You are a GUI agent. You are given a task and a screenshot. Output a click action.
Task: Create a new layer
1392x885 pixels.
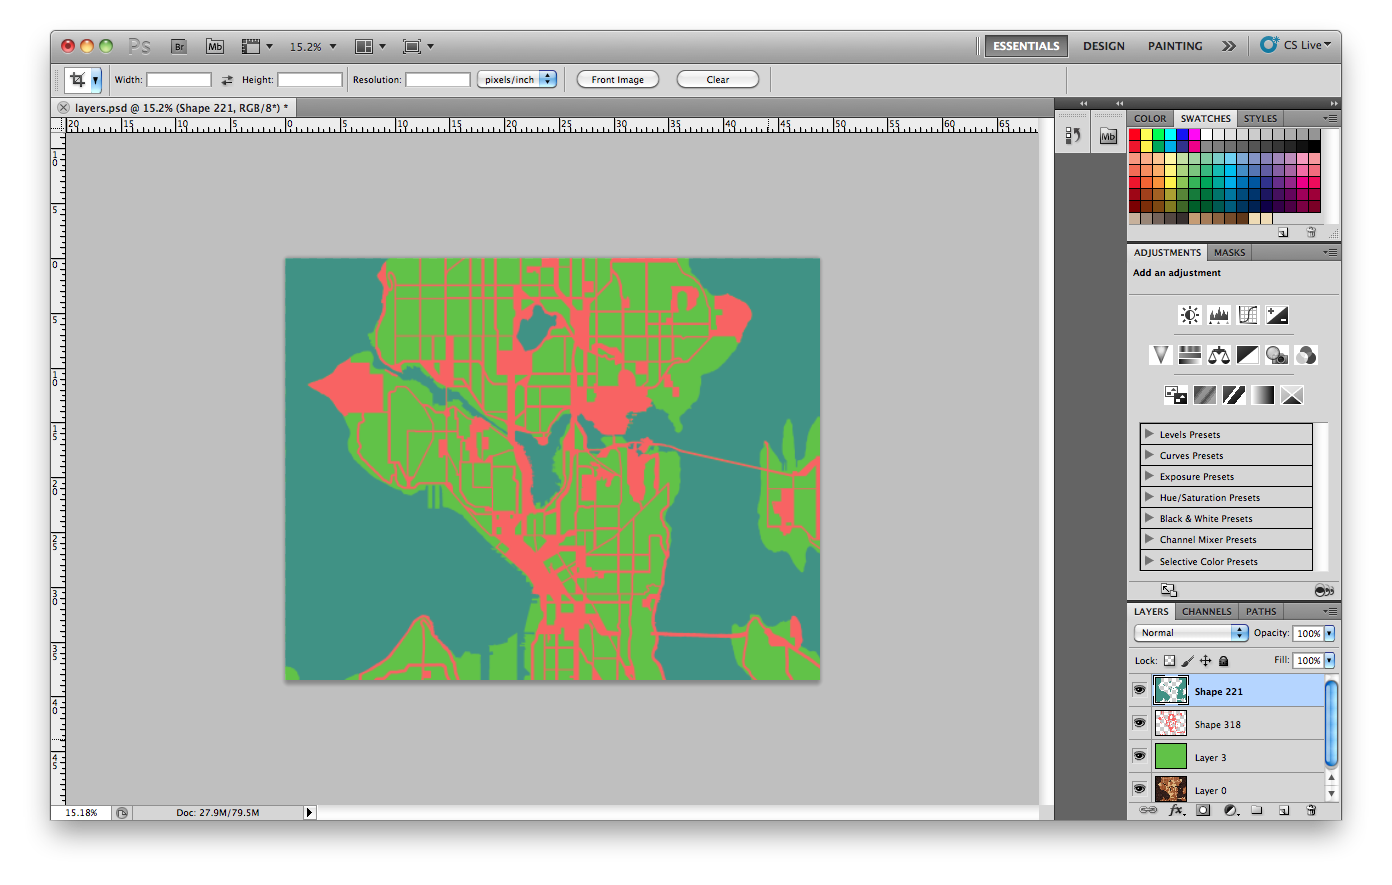(x=1284, y=810)
